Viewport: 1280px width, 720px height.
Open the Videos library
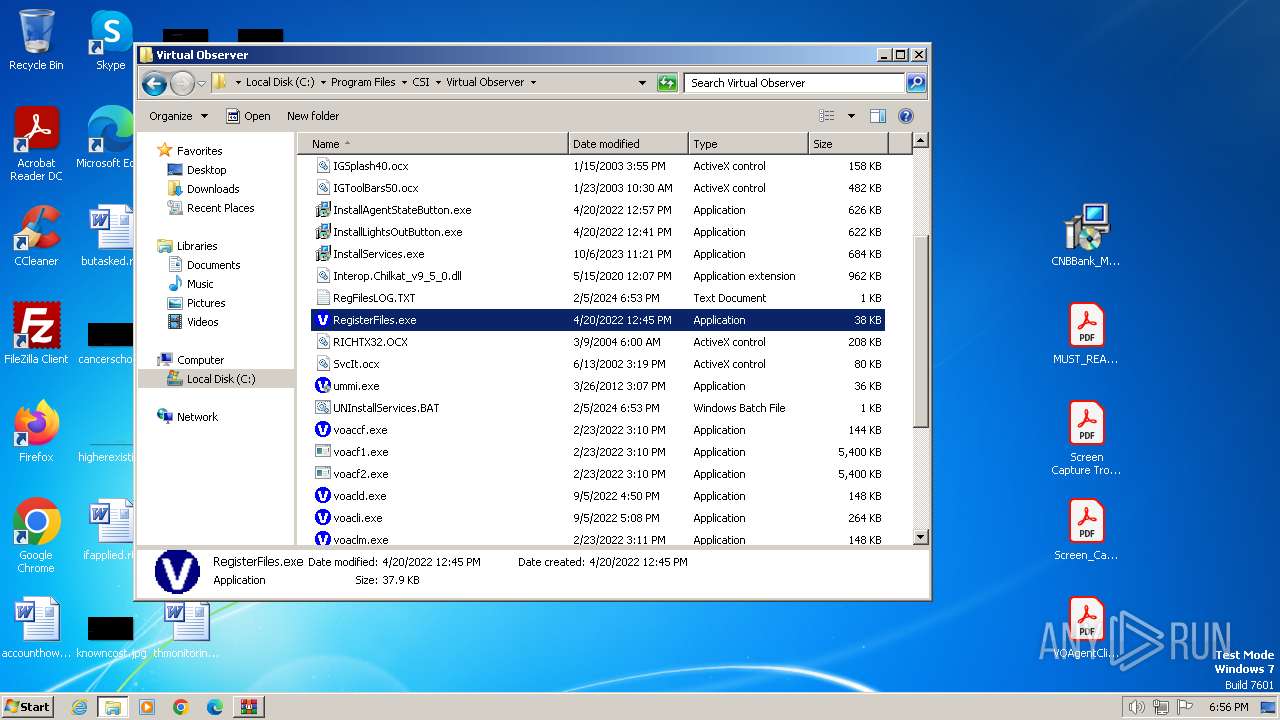pos(202,322)
